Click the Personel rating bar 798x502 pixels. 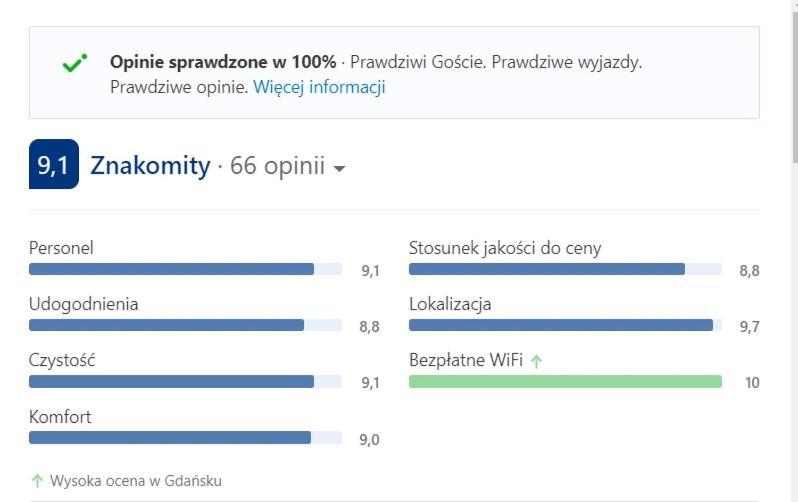click(185, 269)
